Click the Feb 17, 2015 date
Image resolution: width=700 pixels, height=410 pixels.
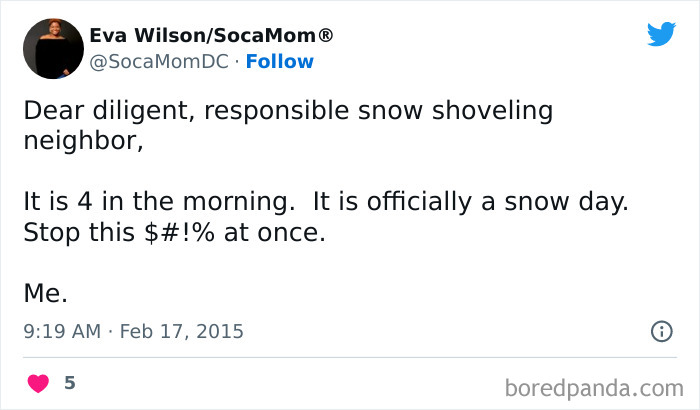pyautogui.click(x=181, y=331)
